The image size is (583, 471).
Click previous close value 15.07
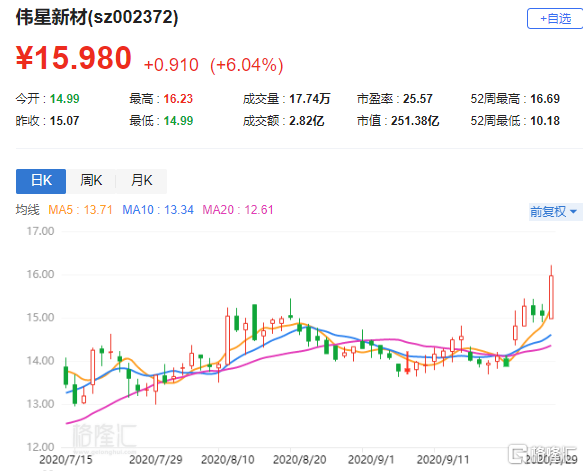point(64,121)
